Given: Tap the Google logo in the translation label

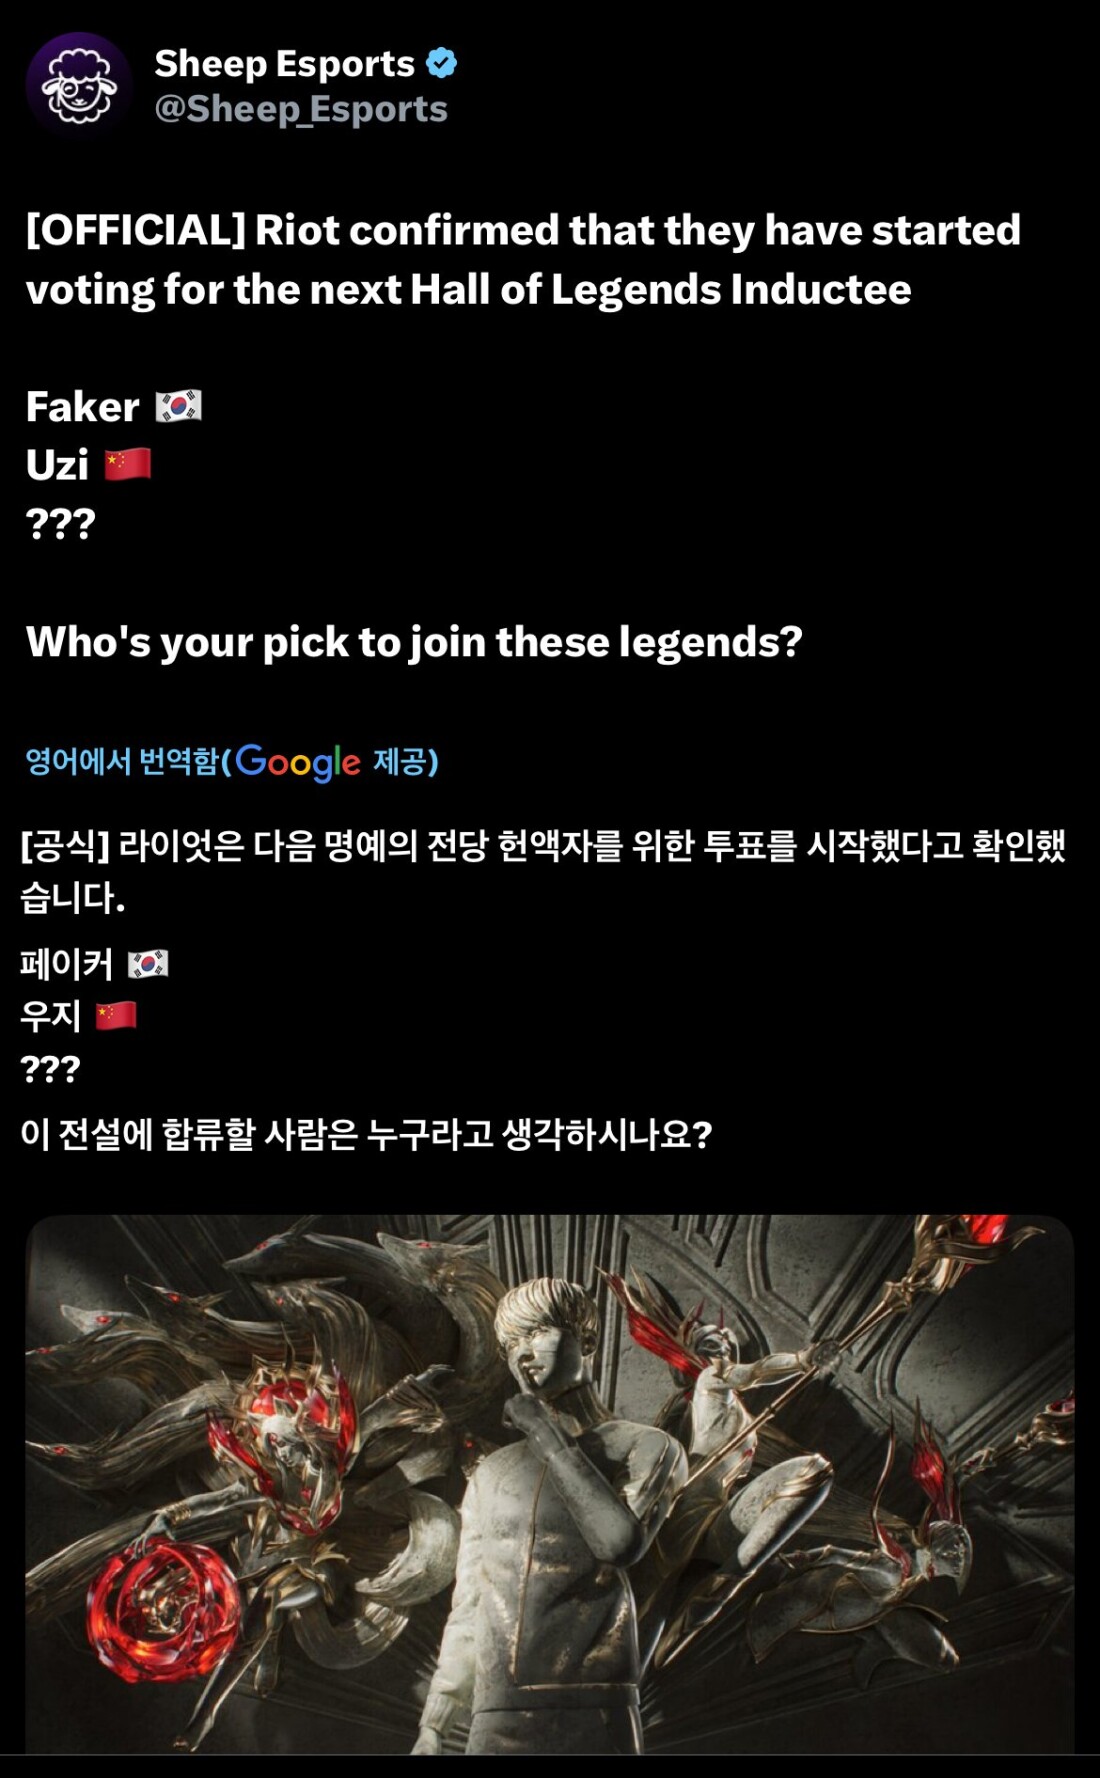Looking at the screenshot, I should pyautogui.click(x=298, y=763).
